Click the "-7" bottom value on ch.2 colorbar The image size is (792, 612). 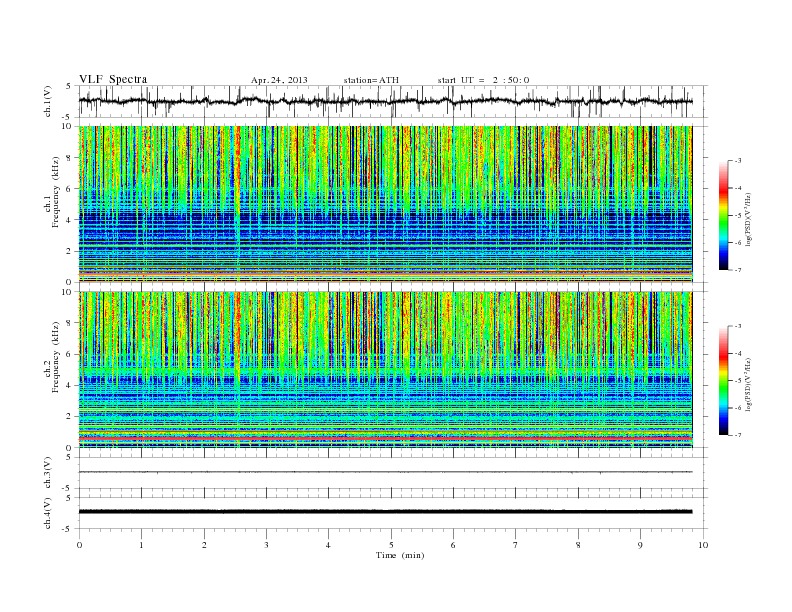[738, 435]
